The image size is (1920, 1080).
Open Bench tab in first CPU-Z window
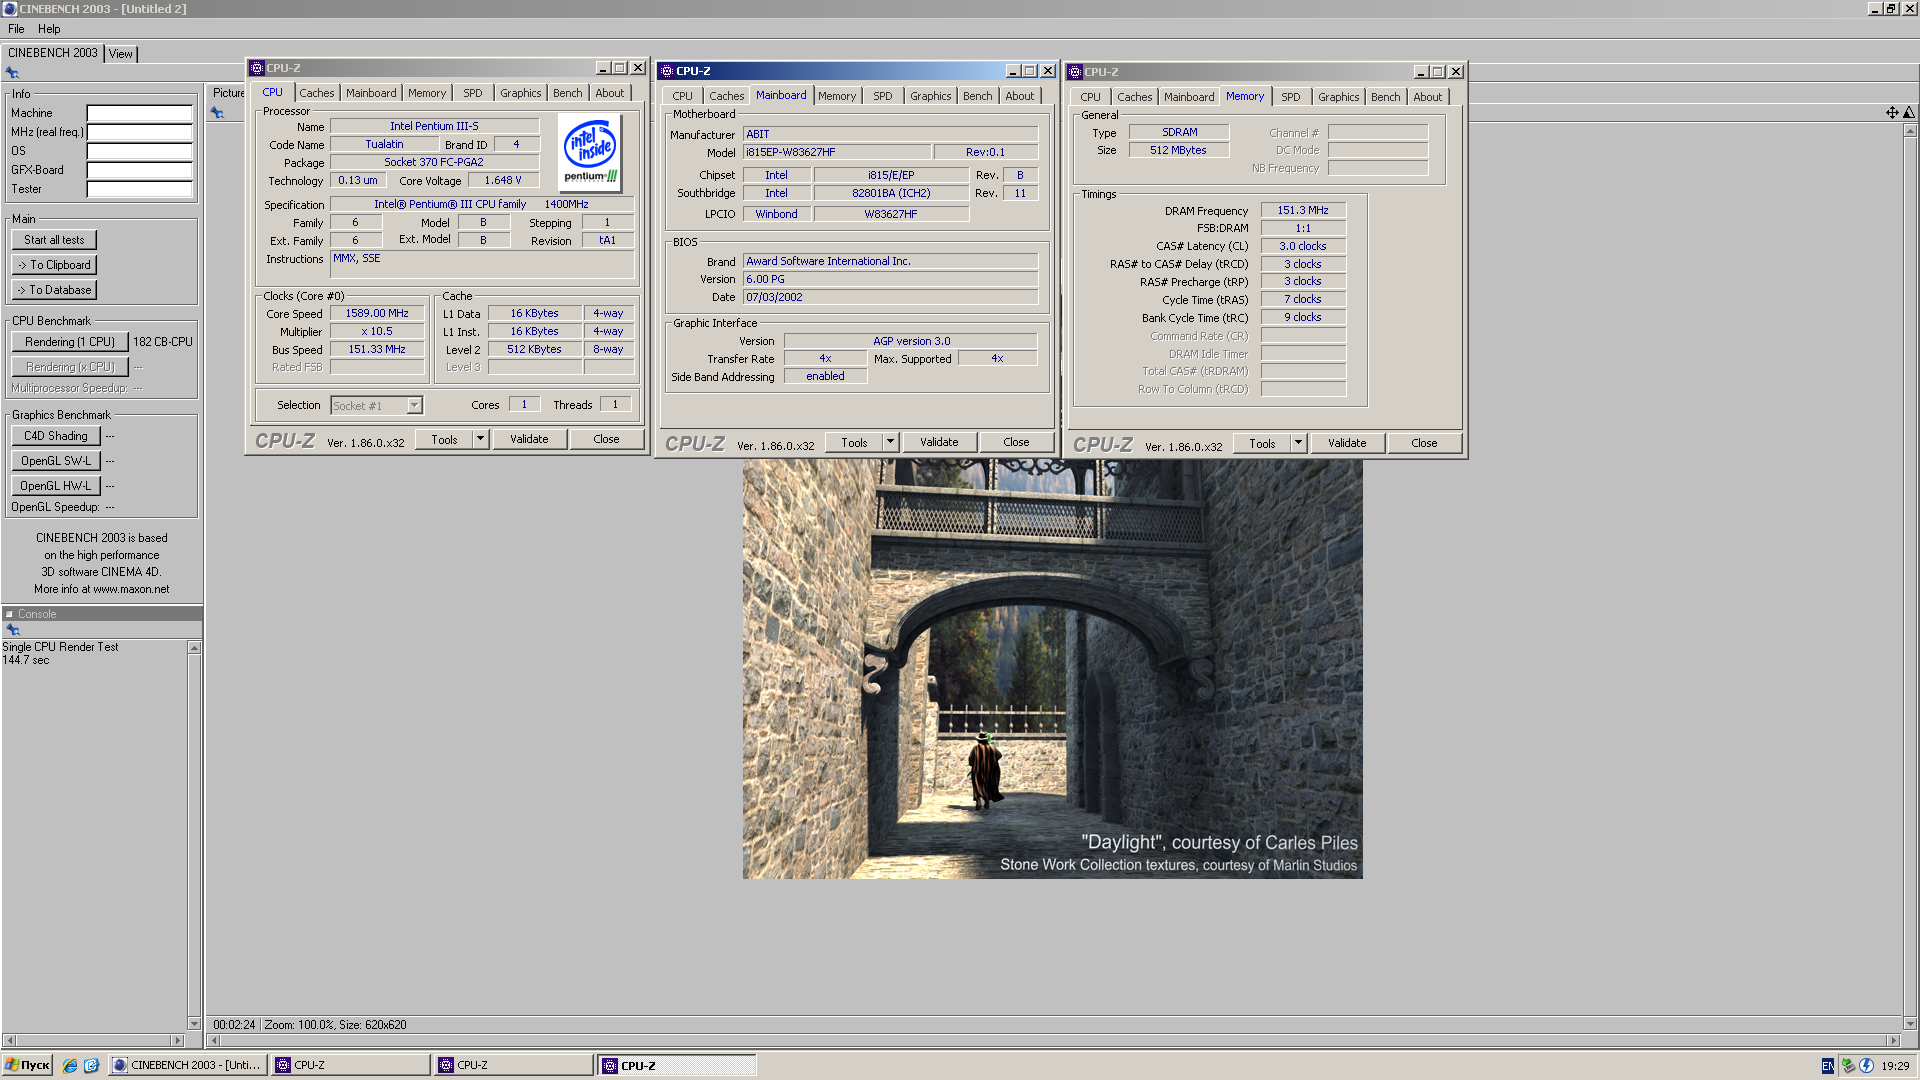(x=567, y=93)
